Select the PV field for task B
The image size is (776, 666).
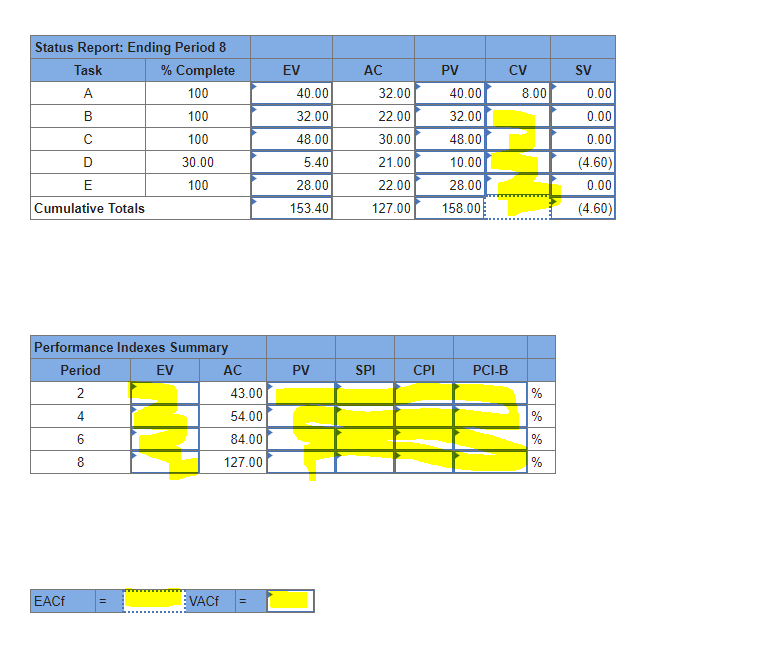tap(450, 116)
